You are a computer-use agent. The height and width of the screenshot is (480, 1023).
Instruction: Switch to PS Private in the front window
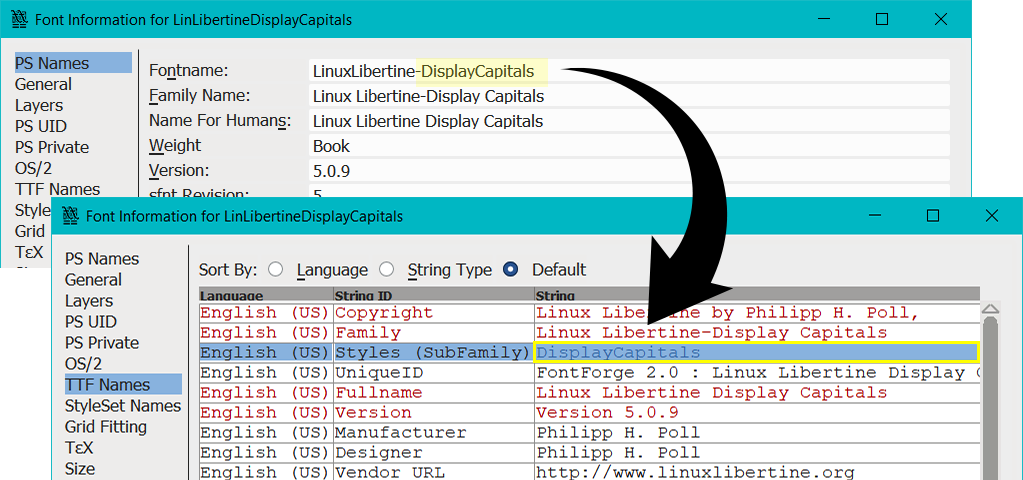(102, 342)
